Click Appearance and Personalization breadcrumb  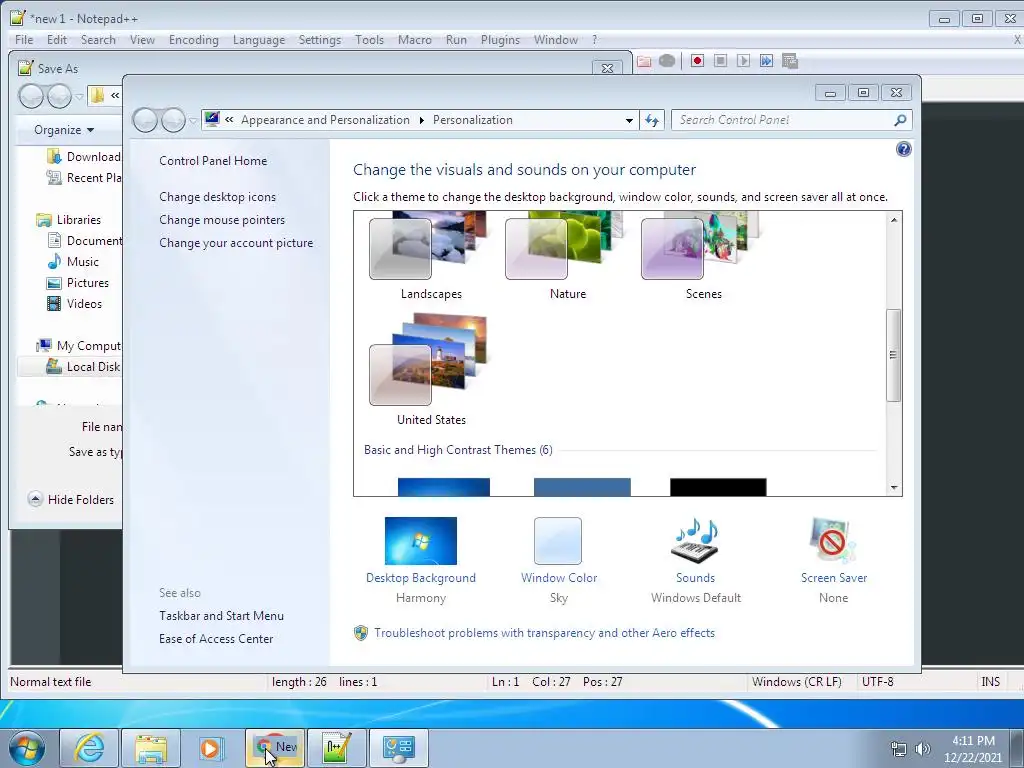click(x=325, y=120)
